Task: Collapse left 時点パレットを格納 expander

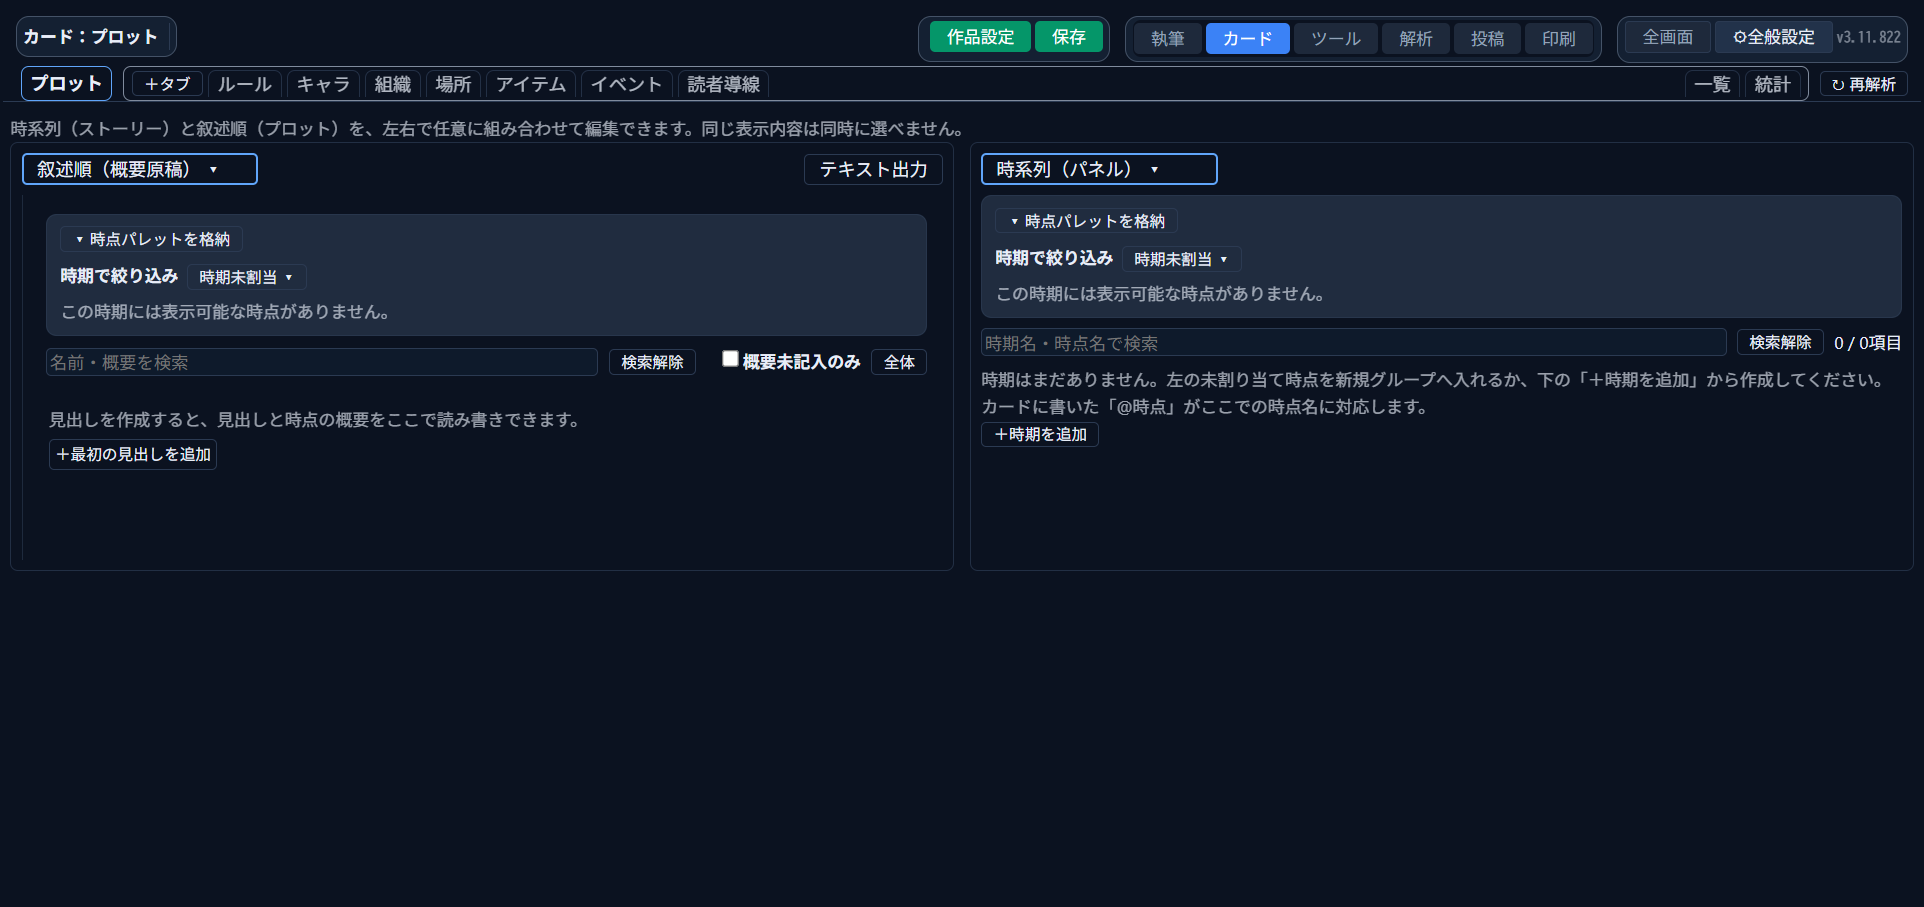Action: (152, 239)
